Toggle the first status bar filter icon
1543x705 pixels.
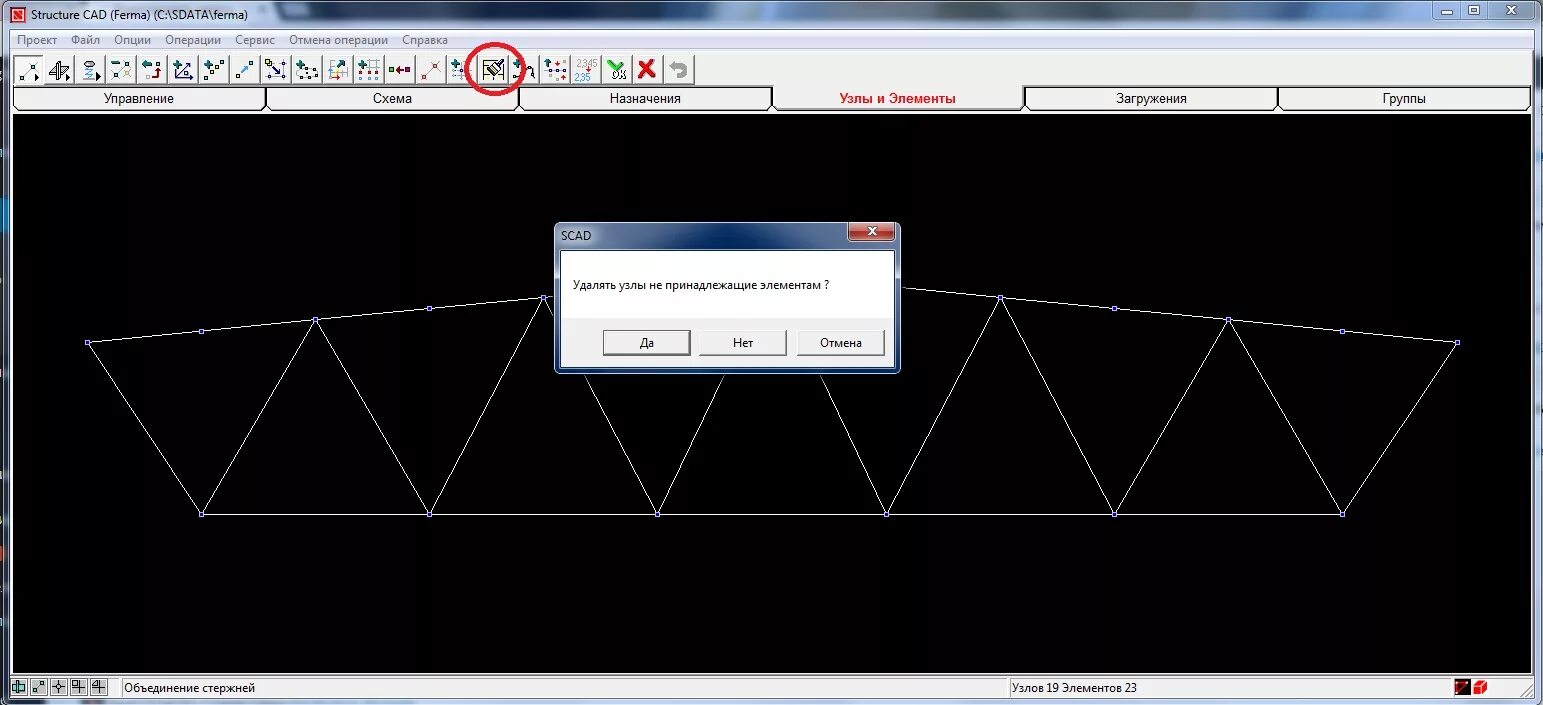19,687
